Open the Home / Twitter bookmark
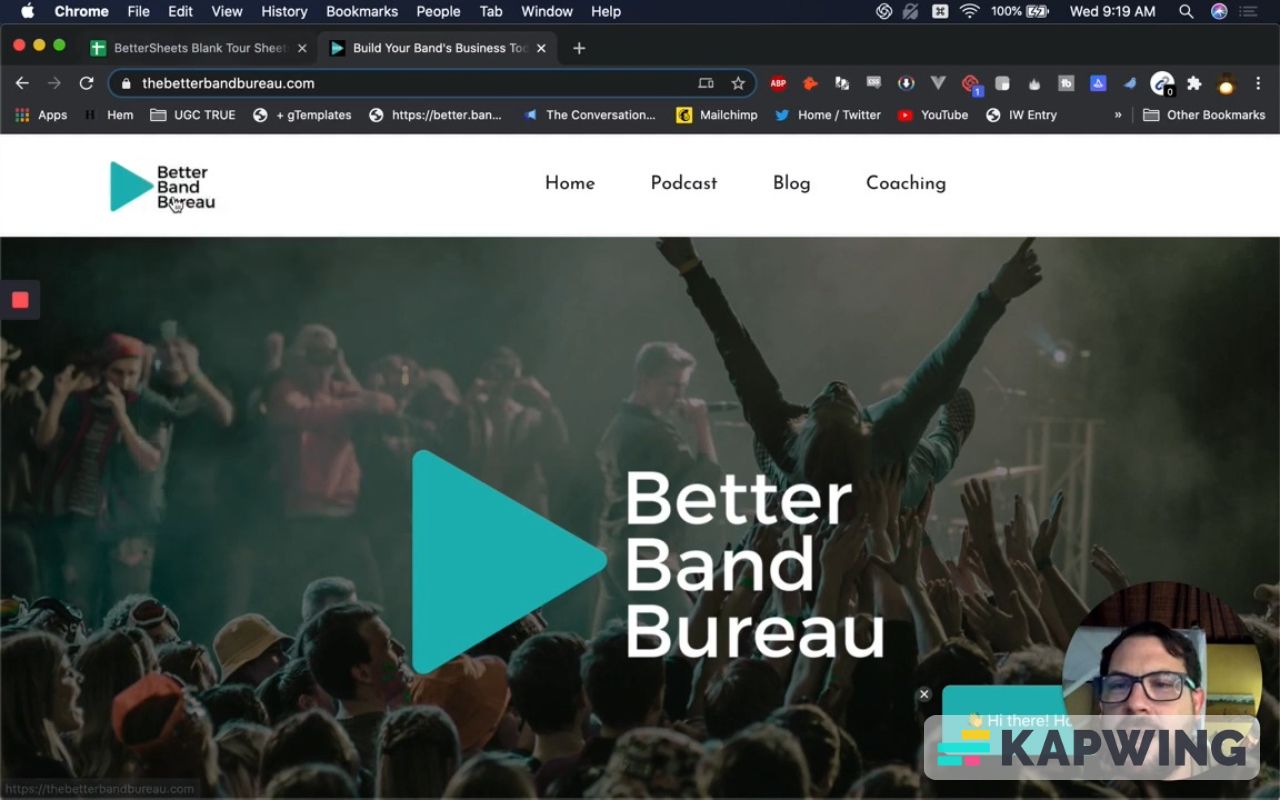Viewport: 1280px width, 800px height. [x=827, y=115]
